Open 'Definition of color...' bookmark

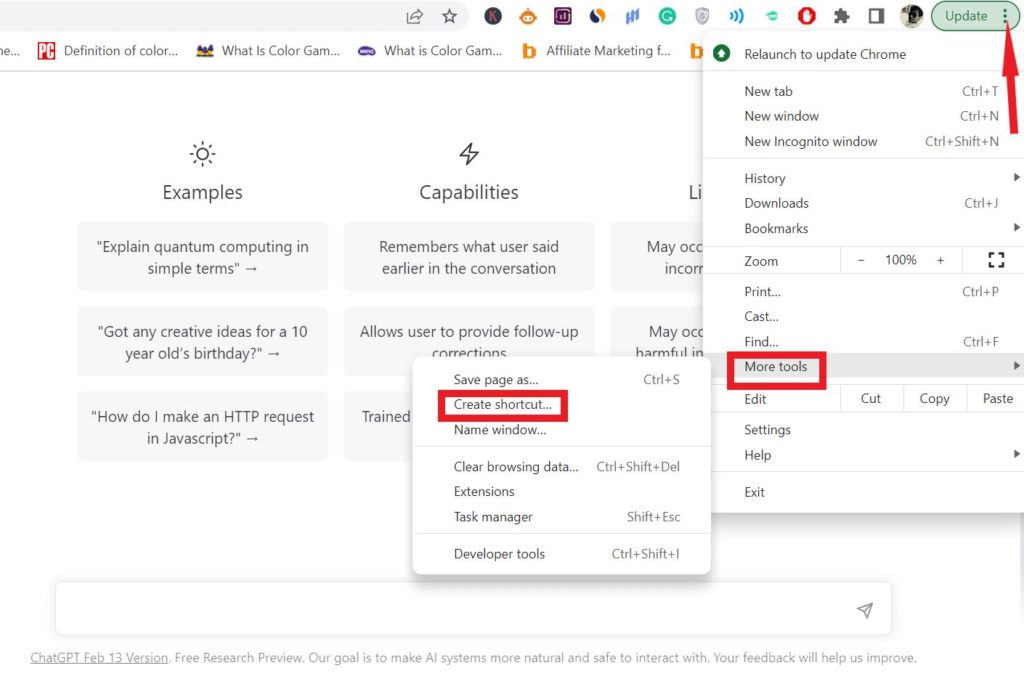point(108,51)
